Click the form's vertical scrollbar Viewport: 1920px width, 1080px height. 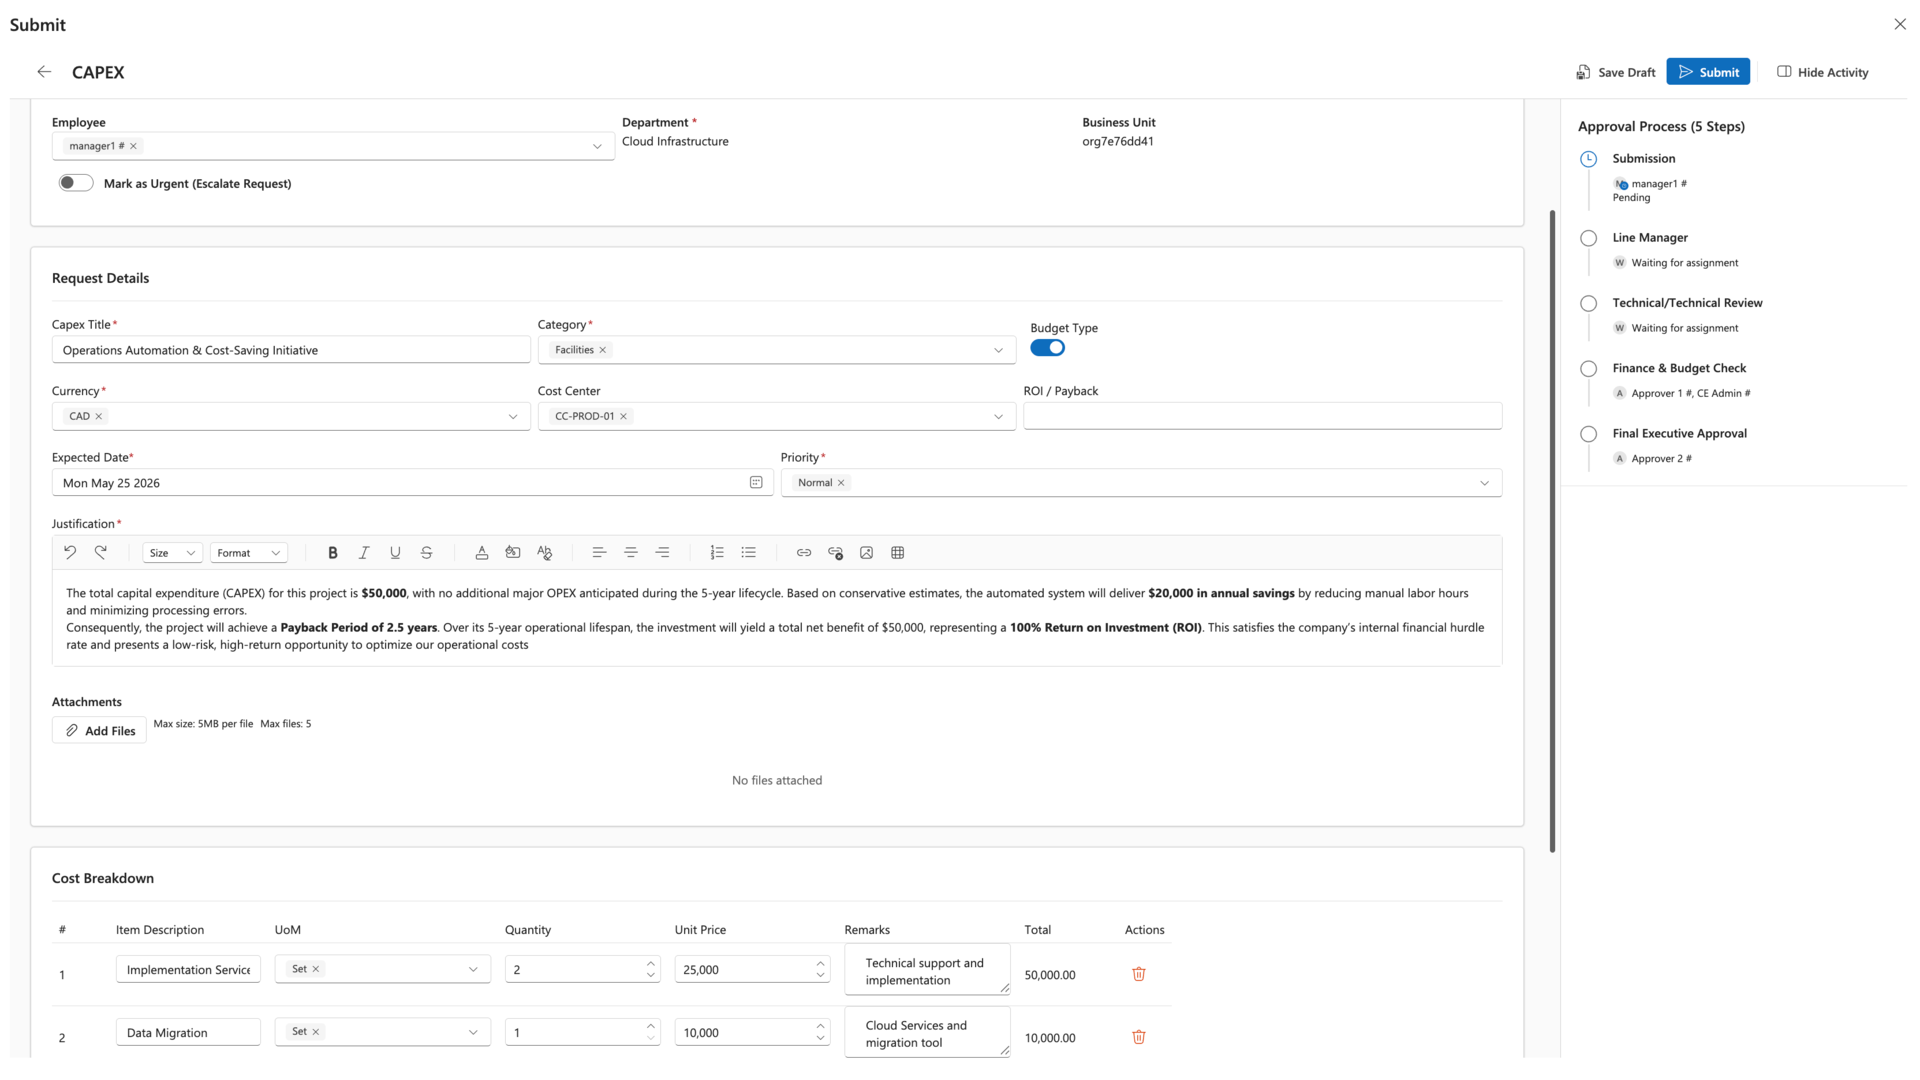coord(1552,530)
